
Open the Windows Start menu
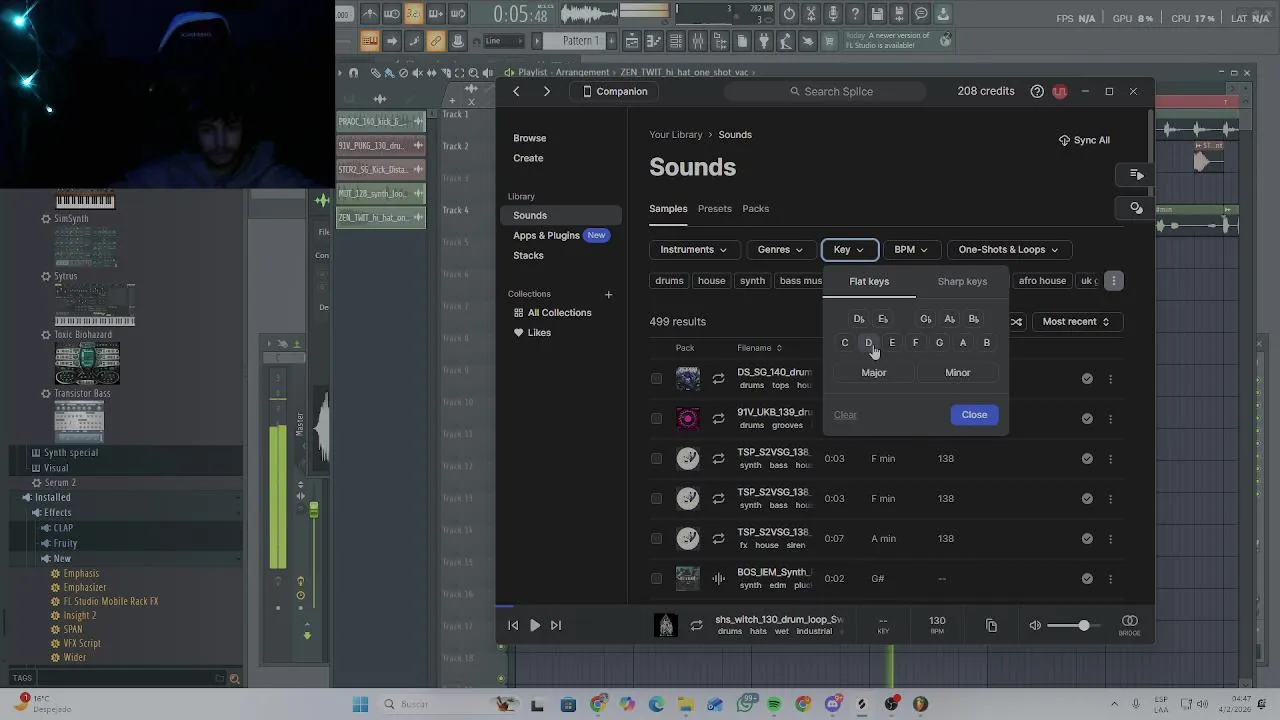360,705
